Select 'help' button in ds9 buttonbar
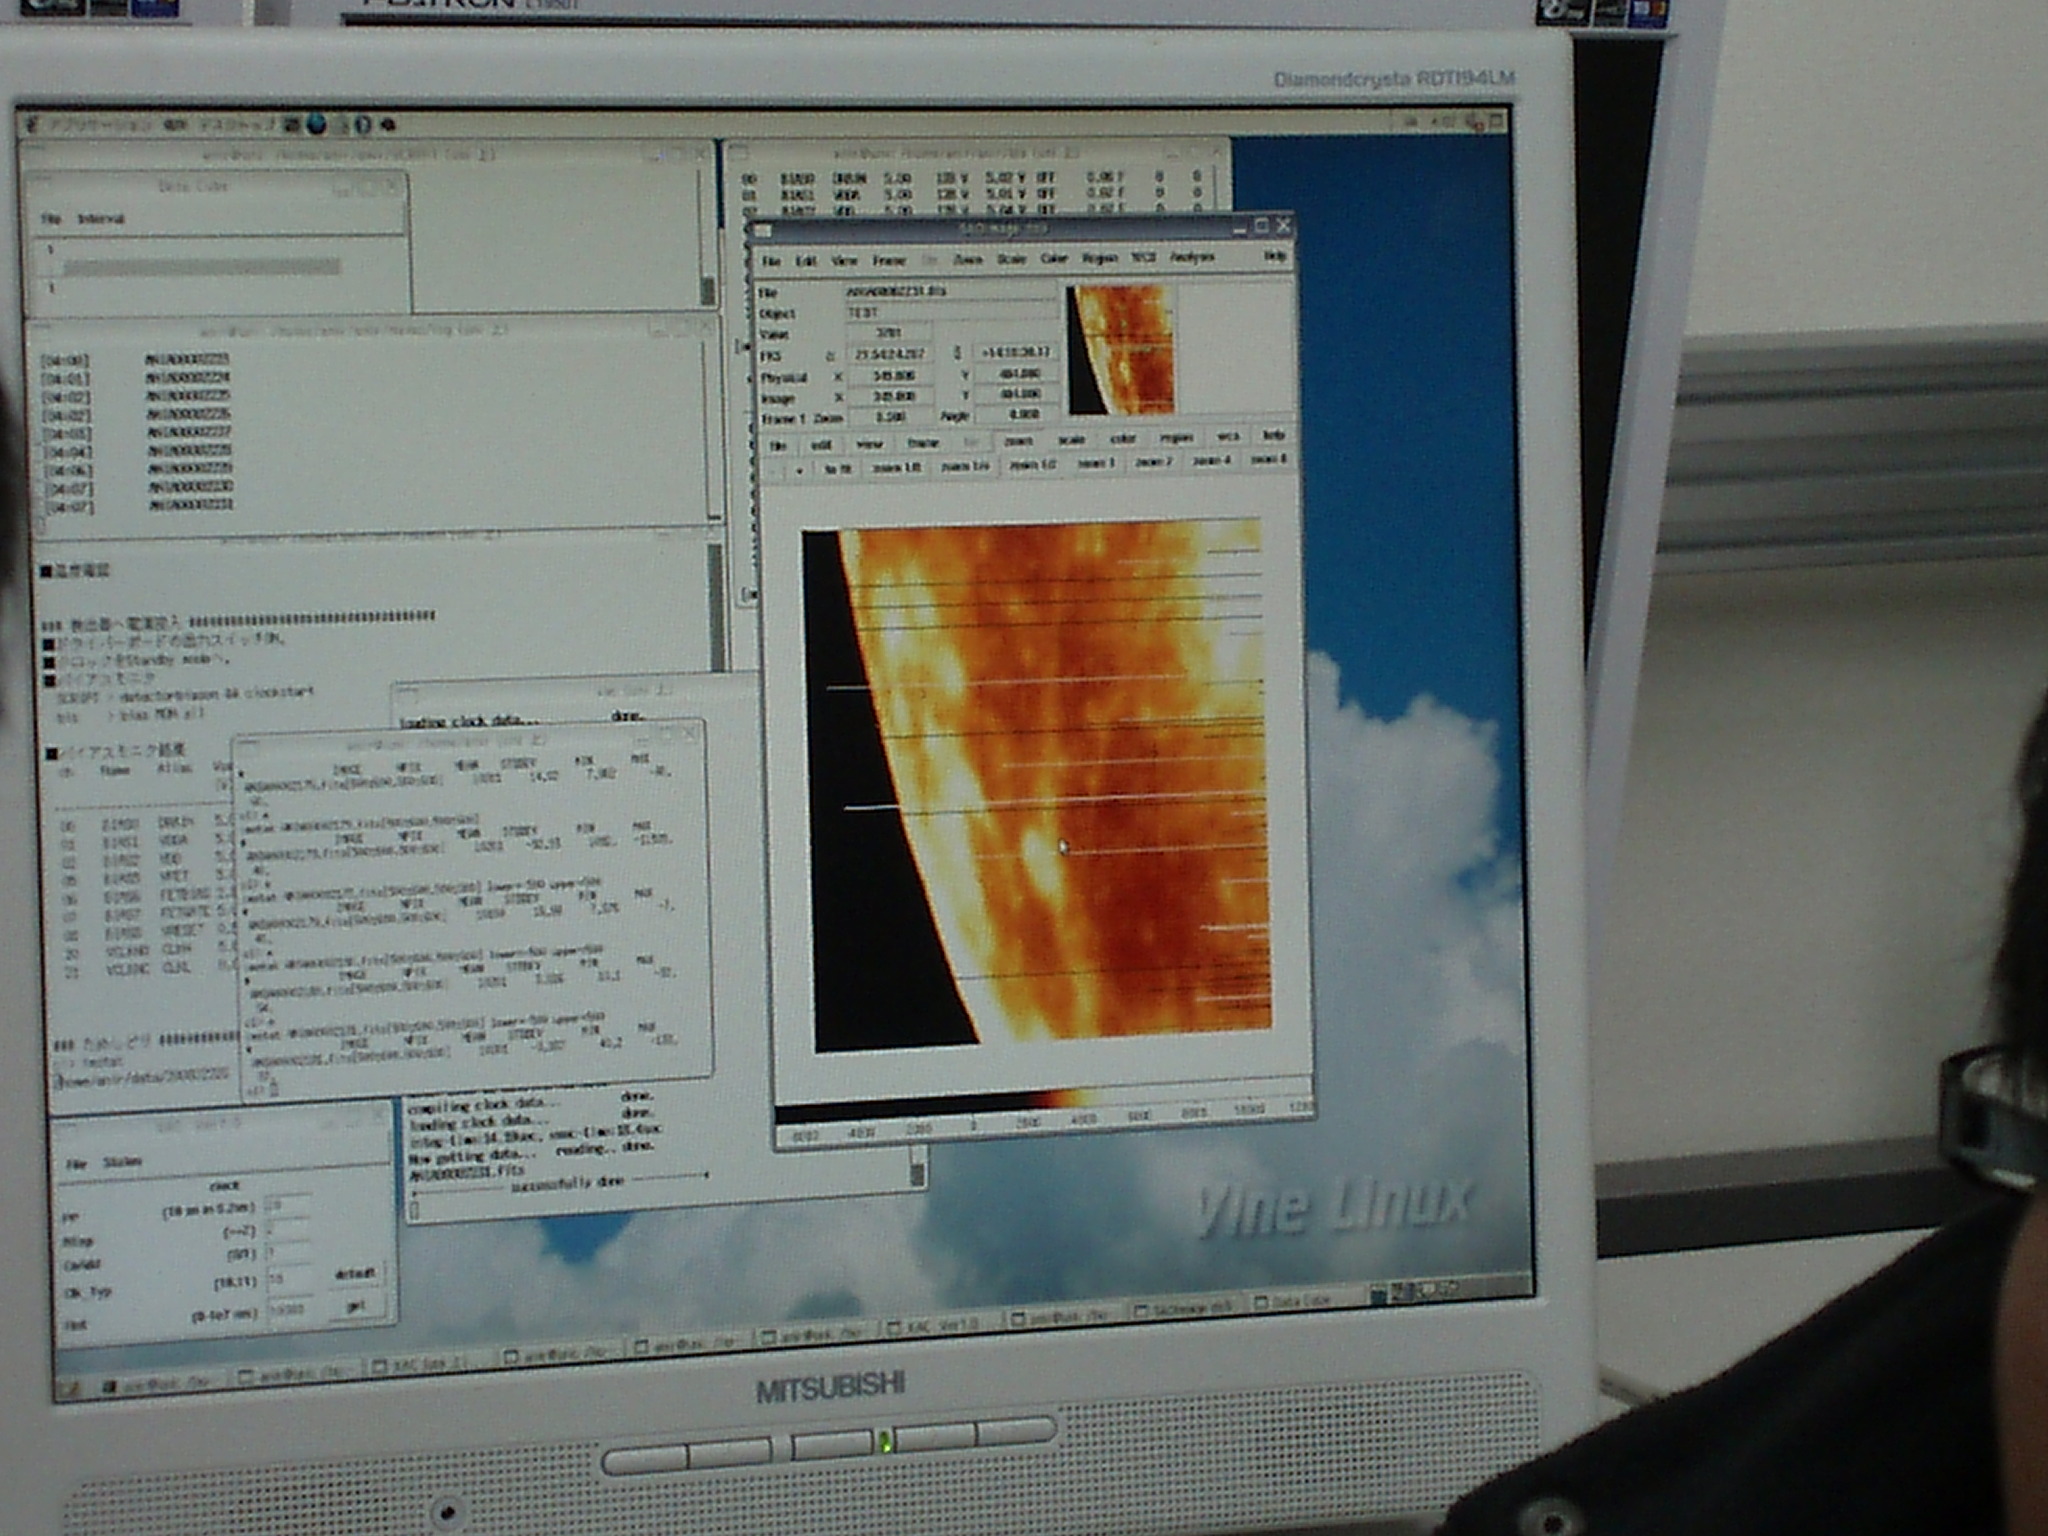The height and width of the screenshot is (1536, 2048). [1272, 435]
